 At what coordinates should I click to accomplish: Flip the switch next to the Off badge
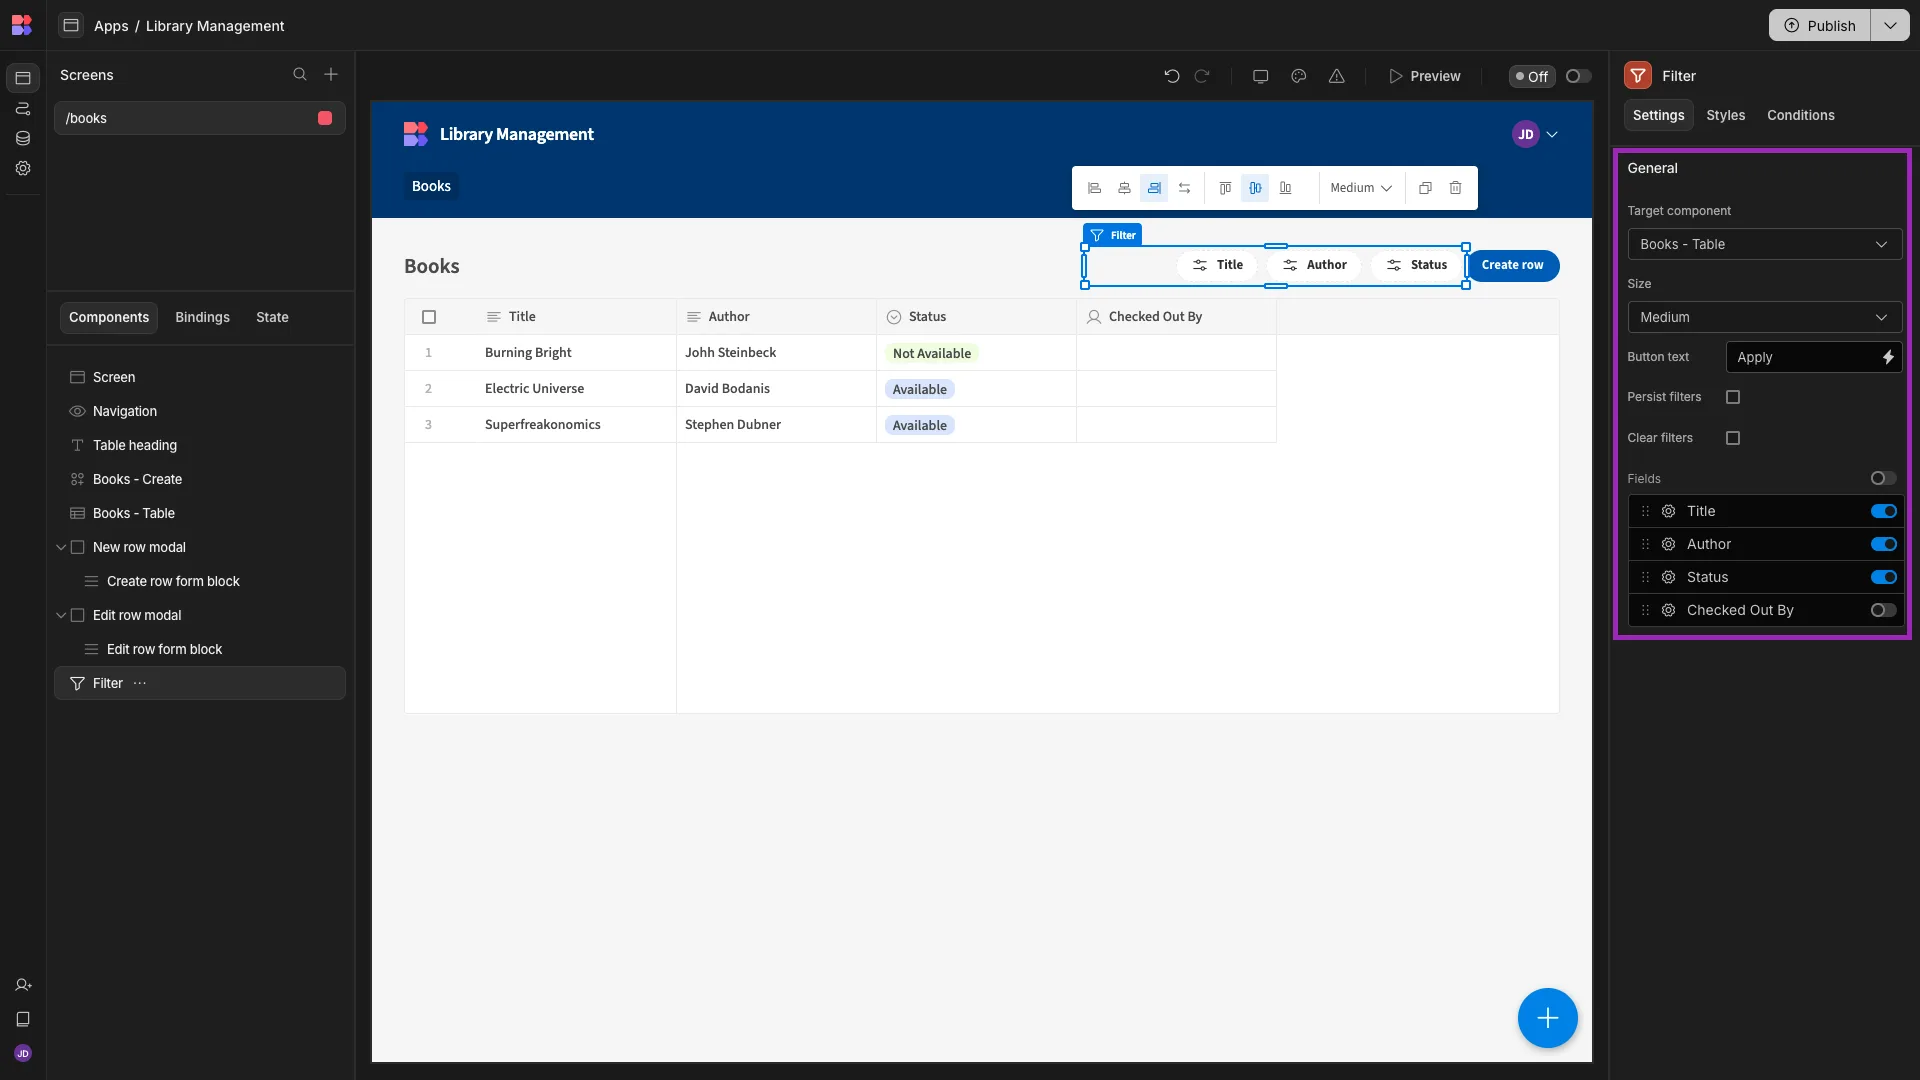(x=1578, y=76)
